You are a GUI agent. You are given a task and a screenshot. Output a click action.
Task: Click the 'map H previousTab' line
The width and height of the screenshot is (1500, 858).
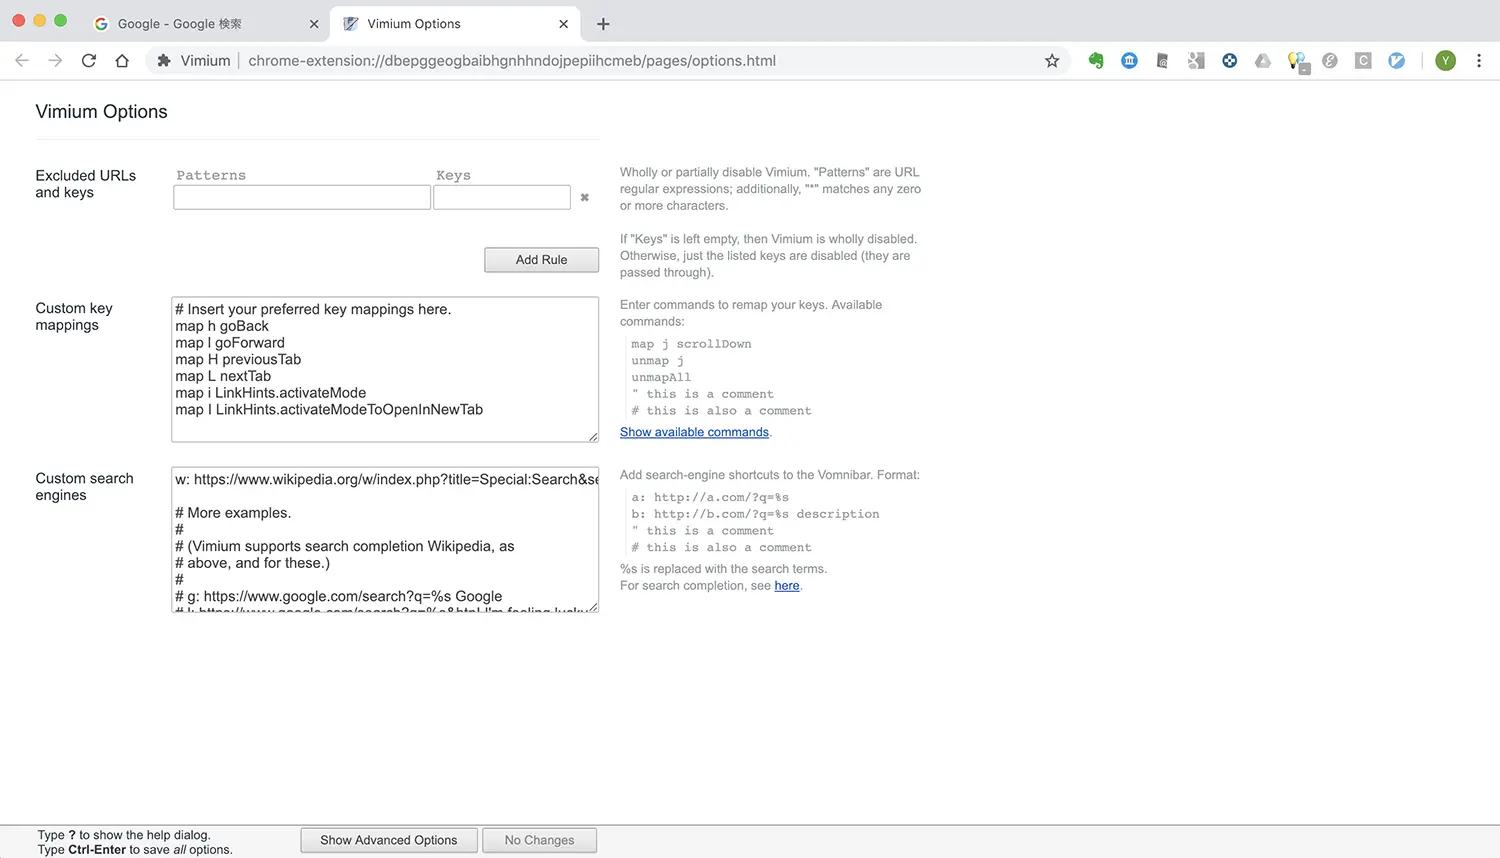pyautogui.click(x=238, y=360)
